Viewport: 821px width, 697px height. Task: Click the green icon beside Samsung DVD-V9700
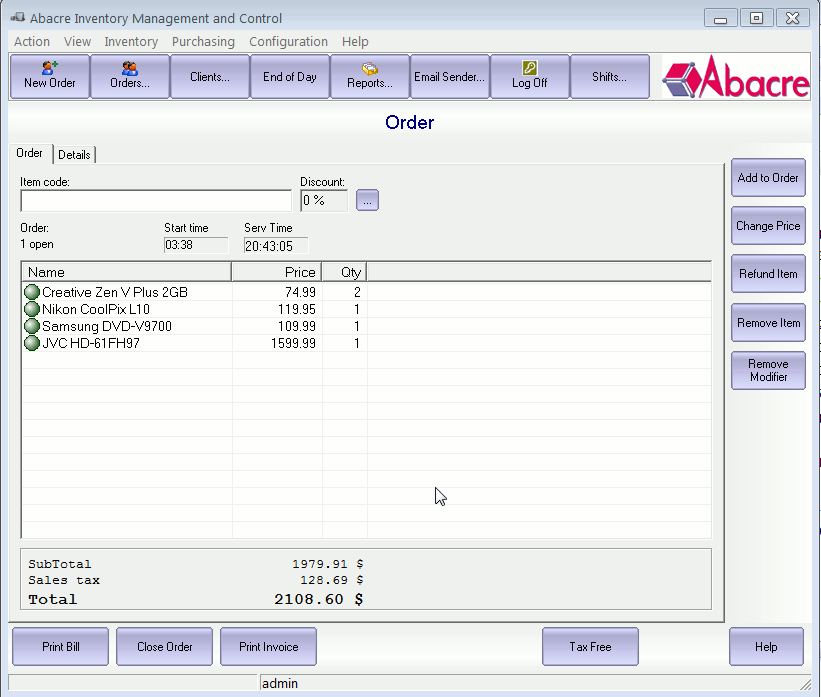click(x=32, y=326)
